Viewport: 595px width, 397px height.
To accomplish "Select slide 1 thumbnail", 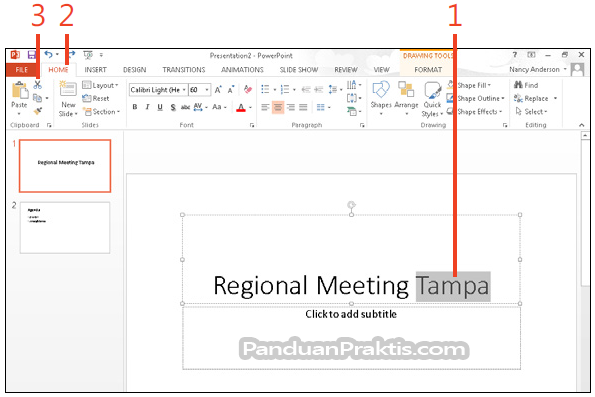I will pos(65,165).
